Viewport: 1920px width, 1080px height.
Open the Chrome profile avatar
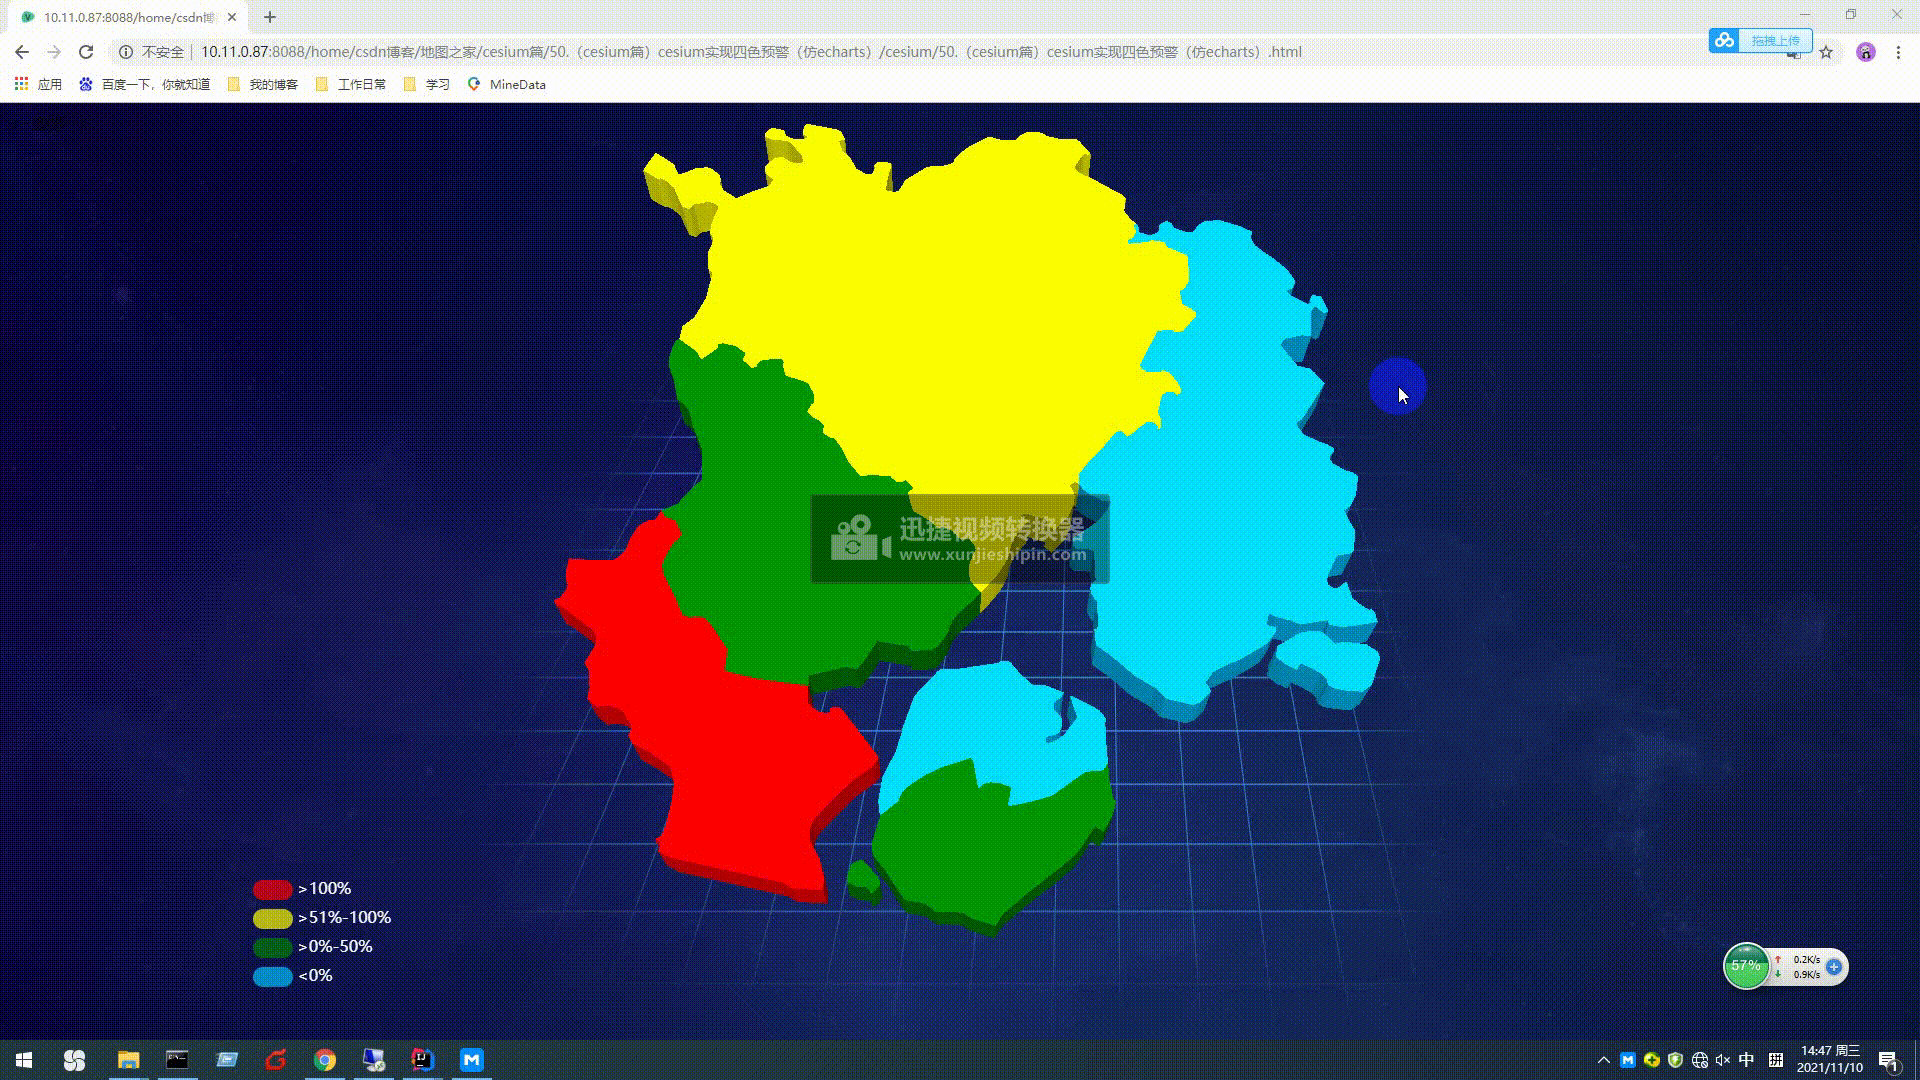(1865, 52)
